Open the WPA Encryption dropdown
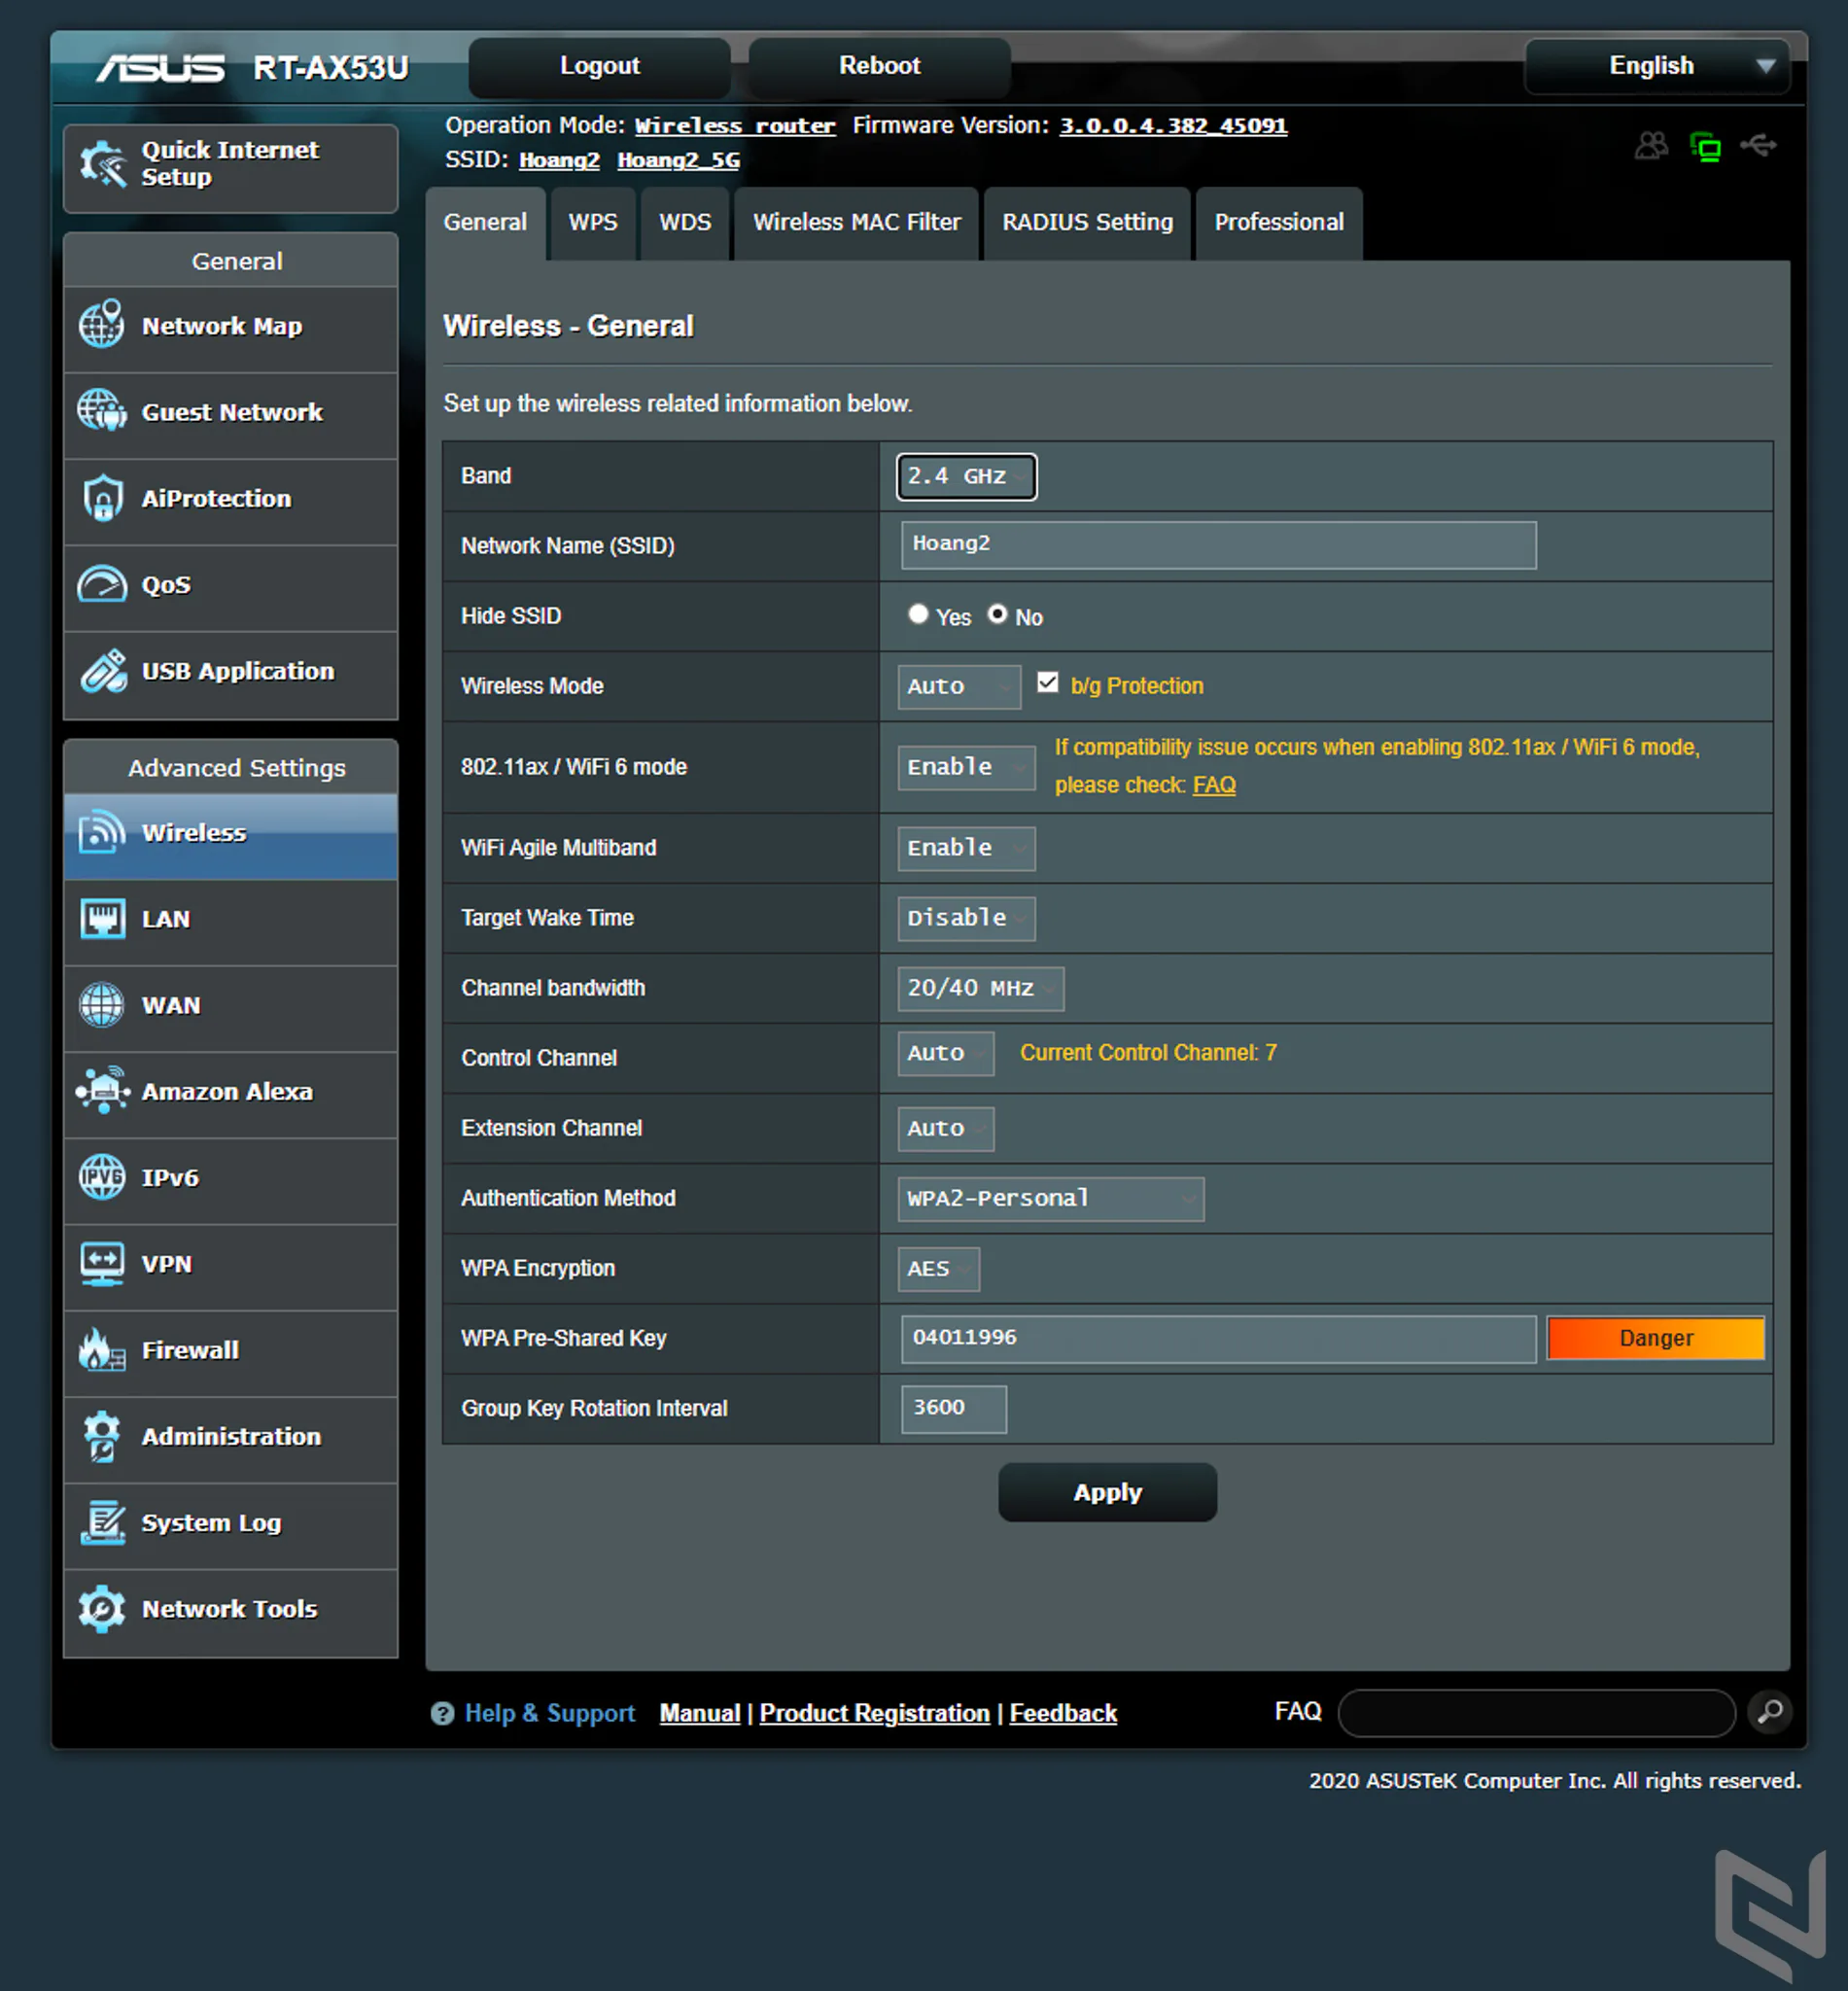The image size is (1848, 1991). point(938,1269)
